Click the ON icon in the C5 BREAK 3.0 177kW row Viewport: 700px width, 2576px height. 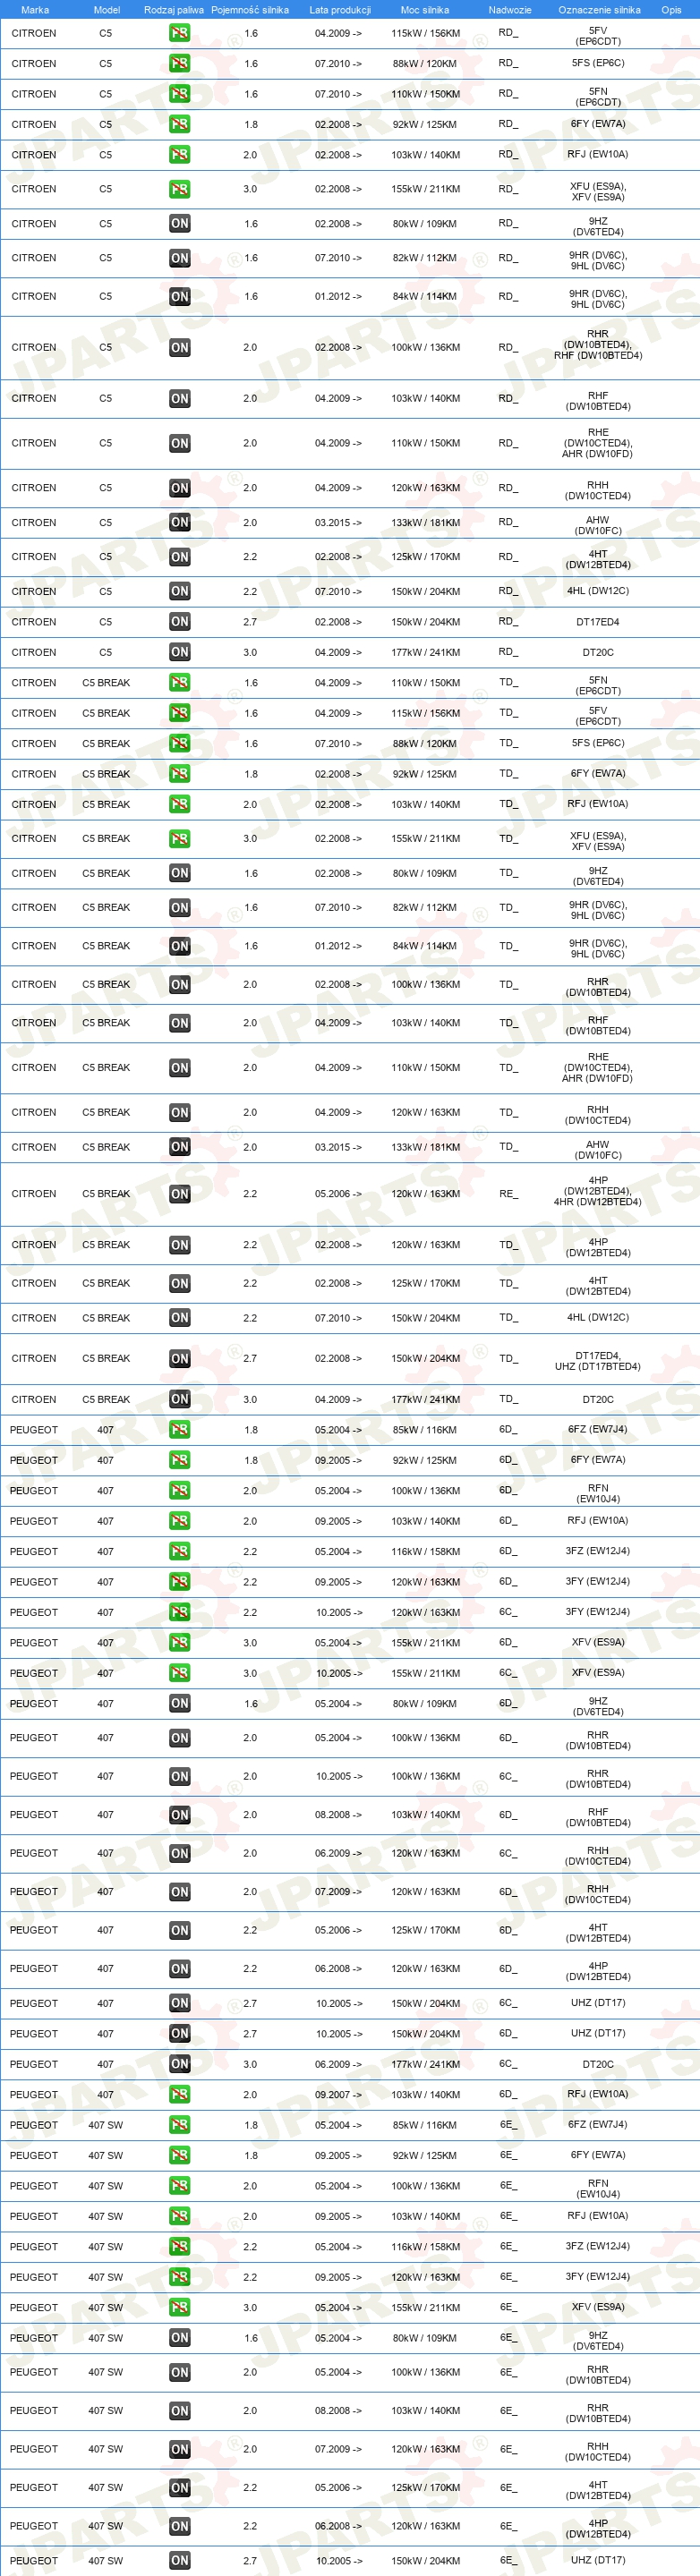[x=179, y=1399]
